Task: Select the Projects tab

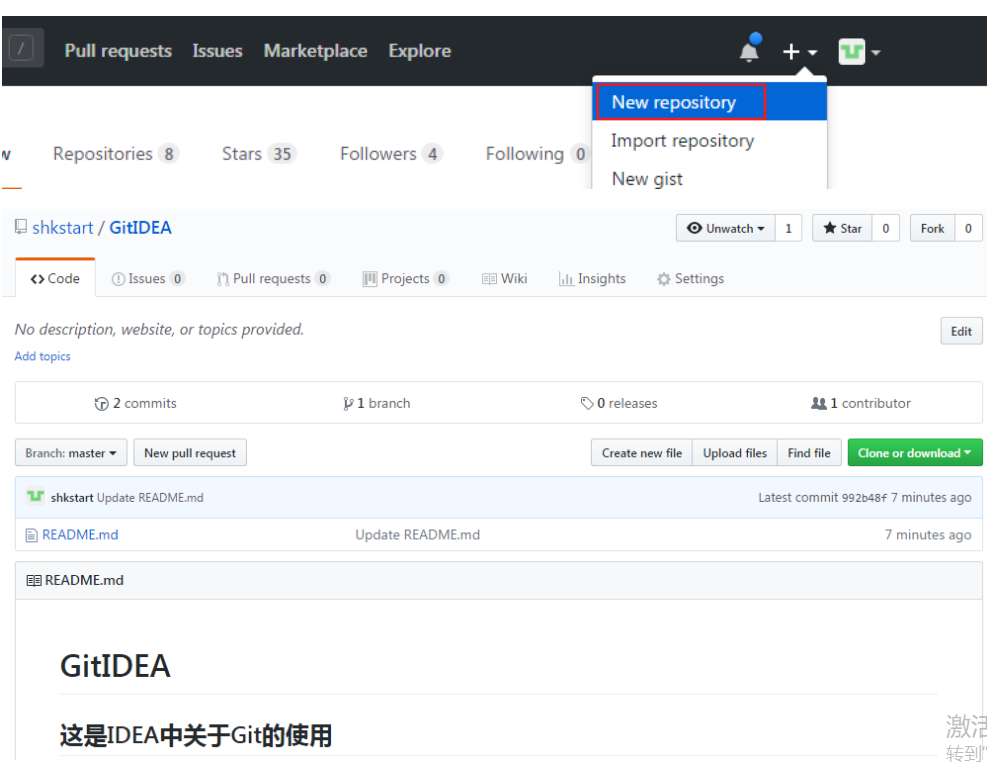Action: point(405,278)
